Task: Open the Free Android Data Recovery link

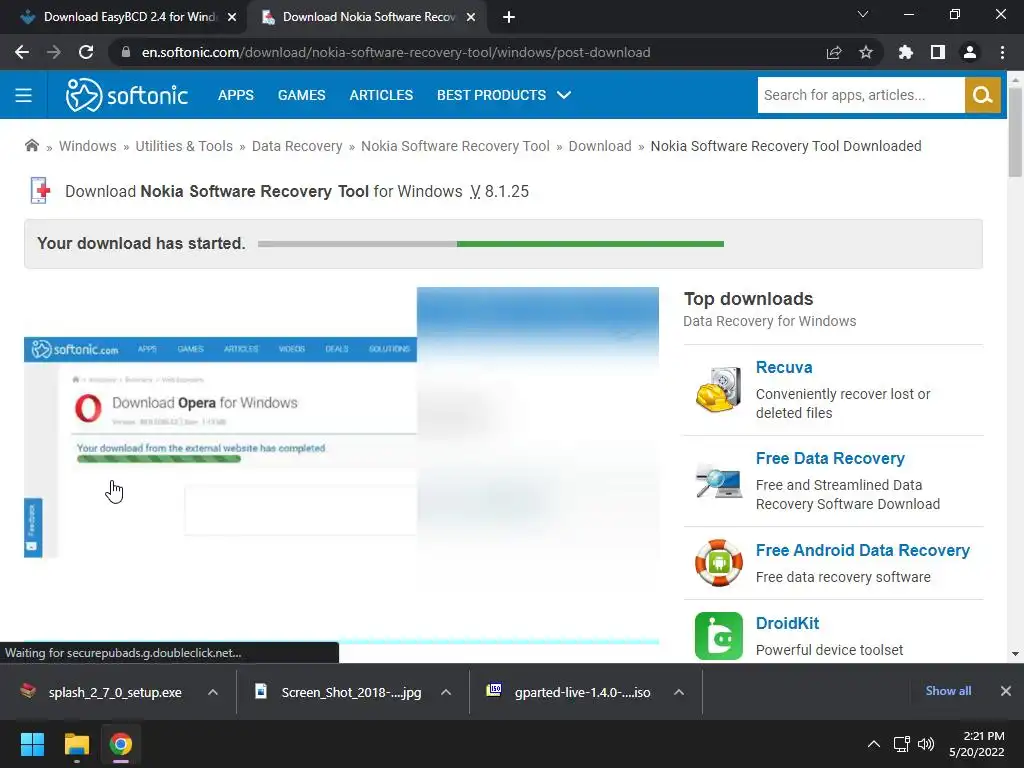Action: point(863,550)
